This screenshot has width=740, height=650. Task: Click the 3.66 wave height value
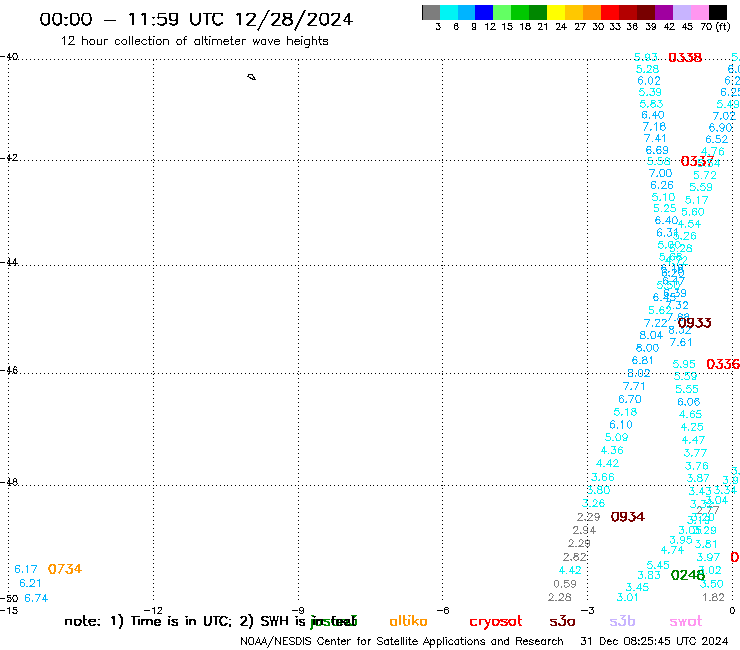603,477
